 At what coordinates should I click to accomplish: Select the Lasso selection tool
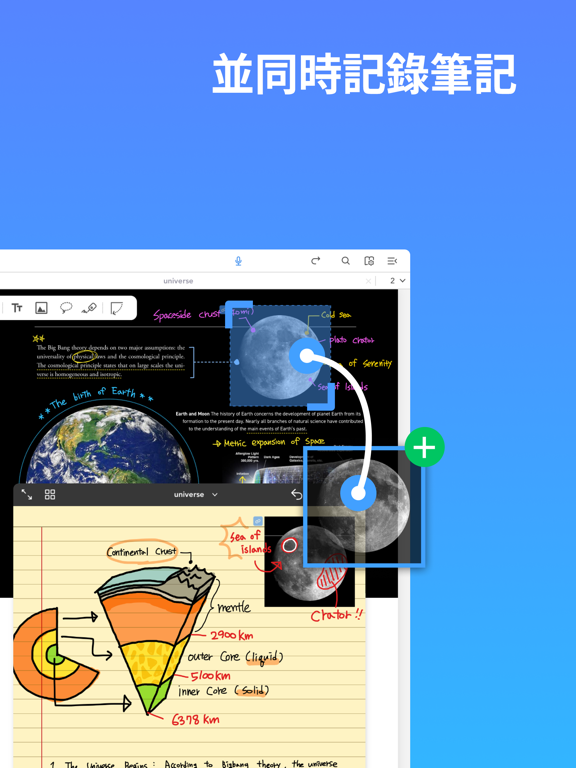[x=66, y=308]
